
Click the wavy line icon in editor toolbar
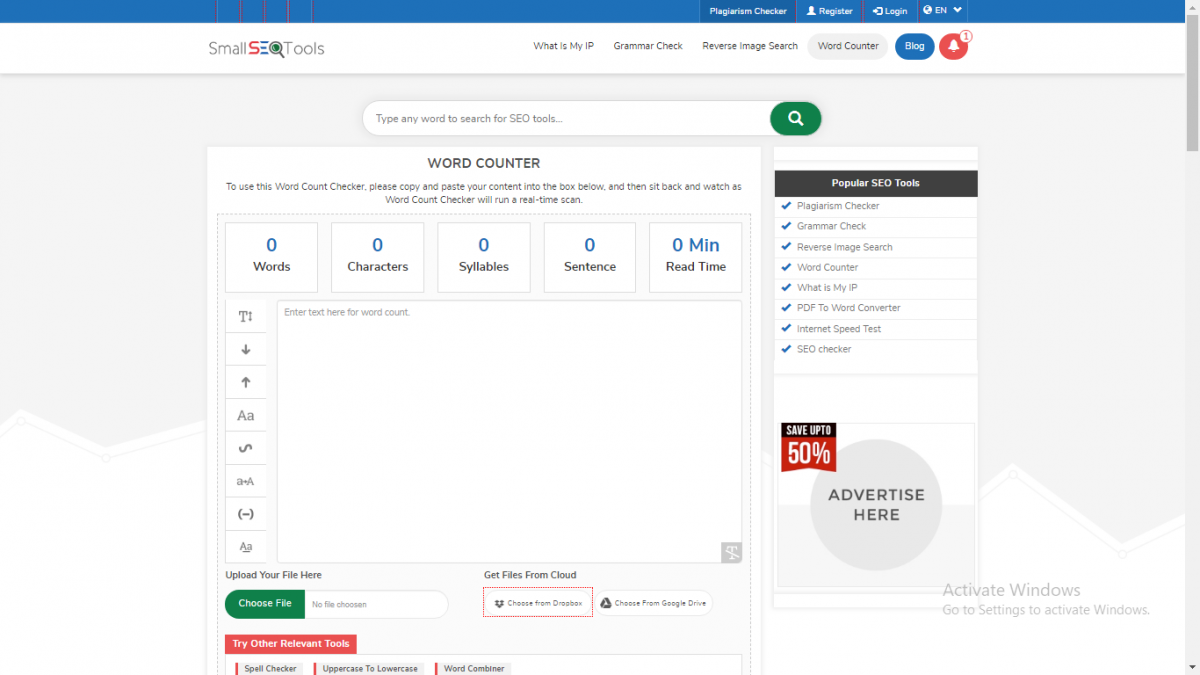click(246, 447)
